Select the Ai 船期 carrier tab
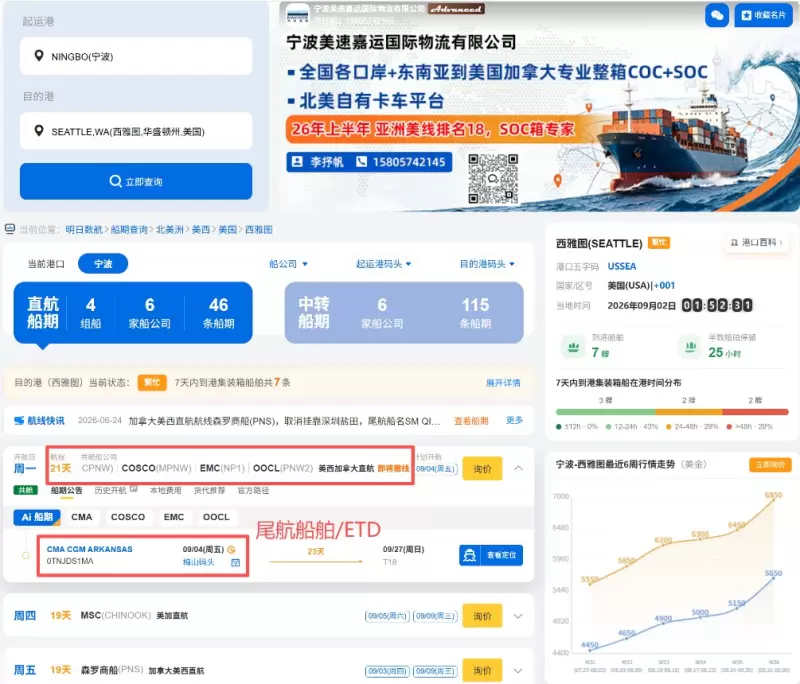Viewport: 800px width, 684px height. pos(37,517)
